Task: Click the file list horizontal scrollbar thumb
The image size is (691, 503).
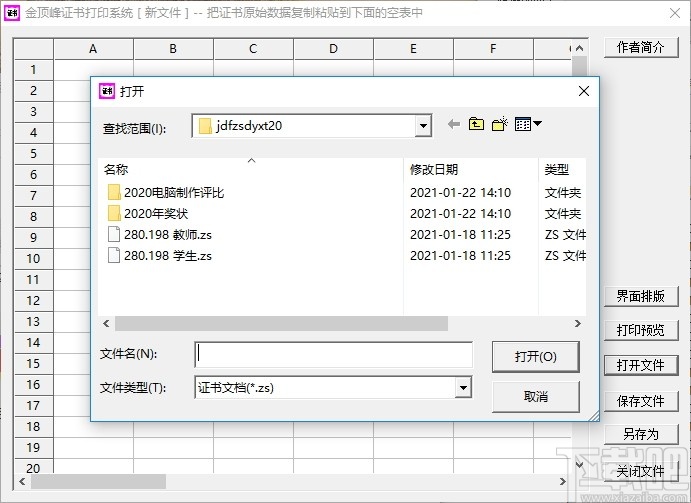Action: tap(282, 324)
